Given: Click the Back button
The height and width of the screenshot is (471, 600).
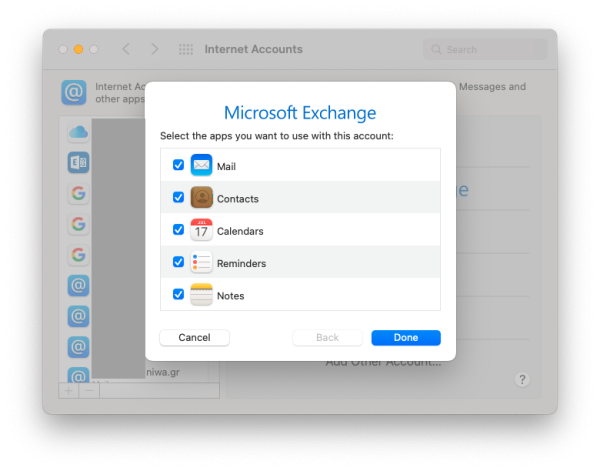Looking at the screenshot, I should [328, 337].
